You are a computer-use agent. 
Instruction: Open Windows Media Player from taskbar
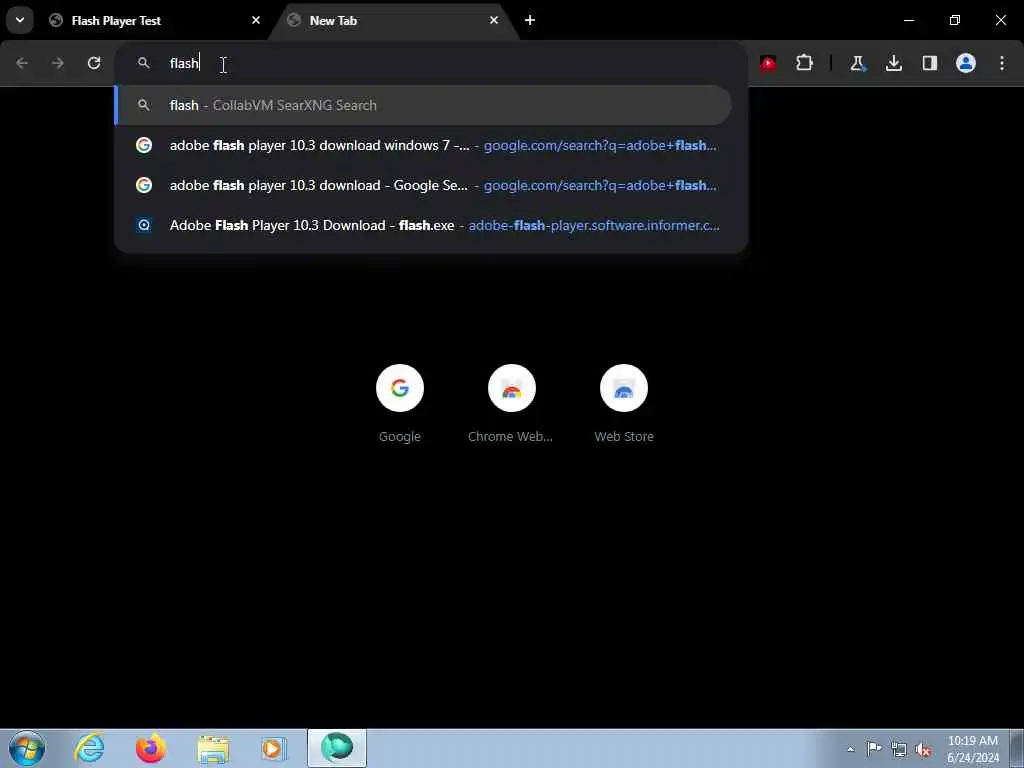click(x=274, y=748)
